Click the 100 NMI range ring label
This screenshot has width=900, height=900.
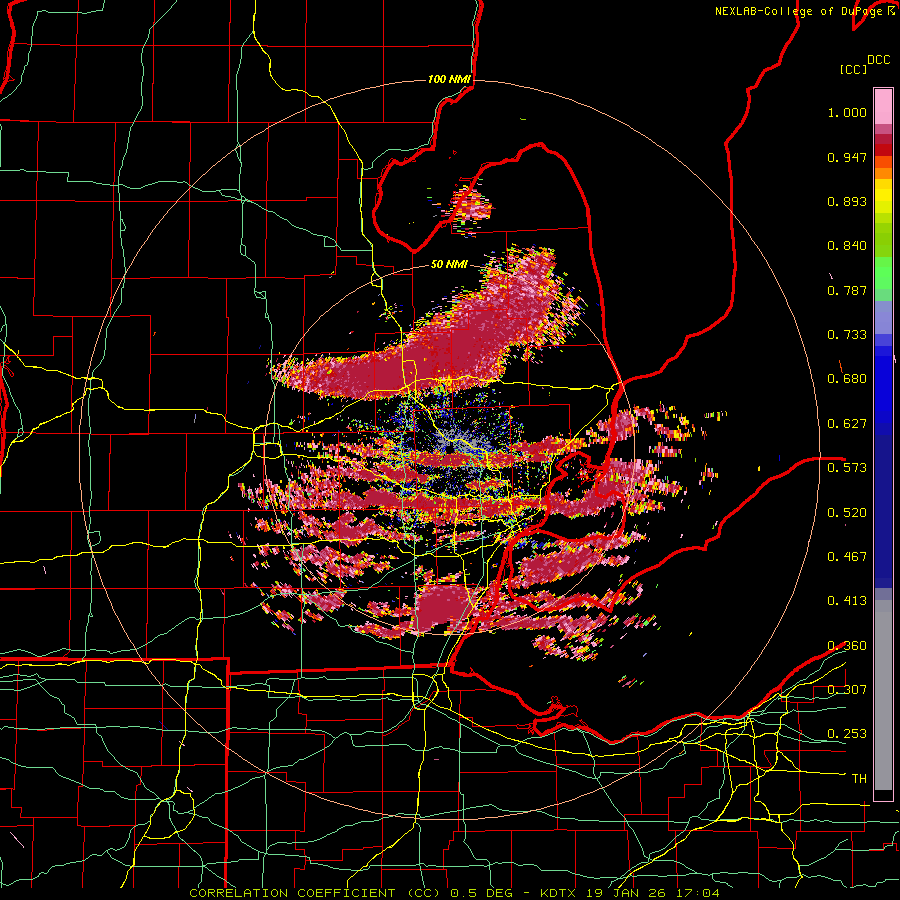point(449,79)
